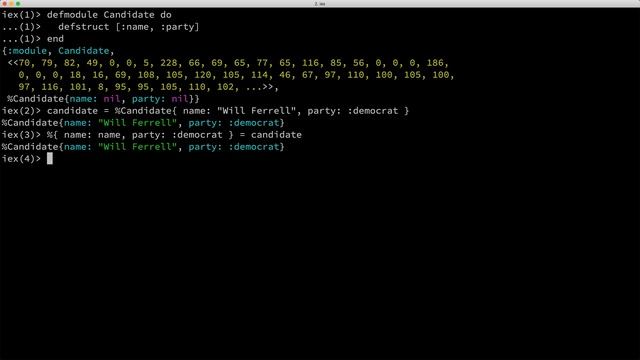The height and width of the screenshot is (360, 640).
Task: Click the '%Candidate{name: nil, party: nil}}' output
Action: [103, 99]
